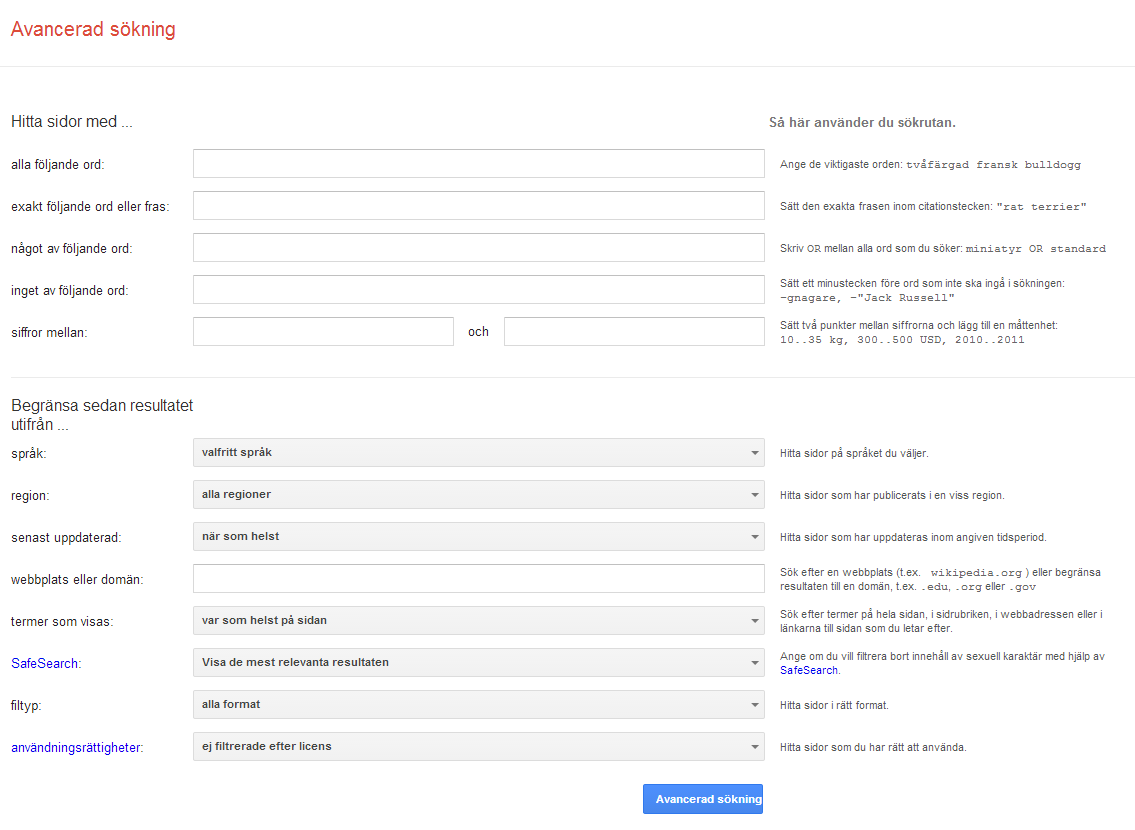Focus the 'exakt följande ord eller fras' field
The width and height of the screenshot is (1135, 830).
coord(478,206)
